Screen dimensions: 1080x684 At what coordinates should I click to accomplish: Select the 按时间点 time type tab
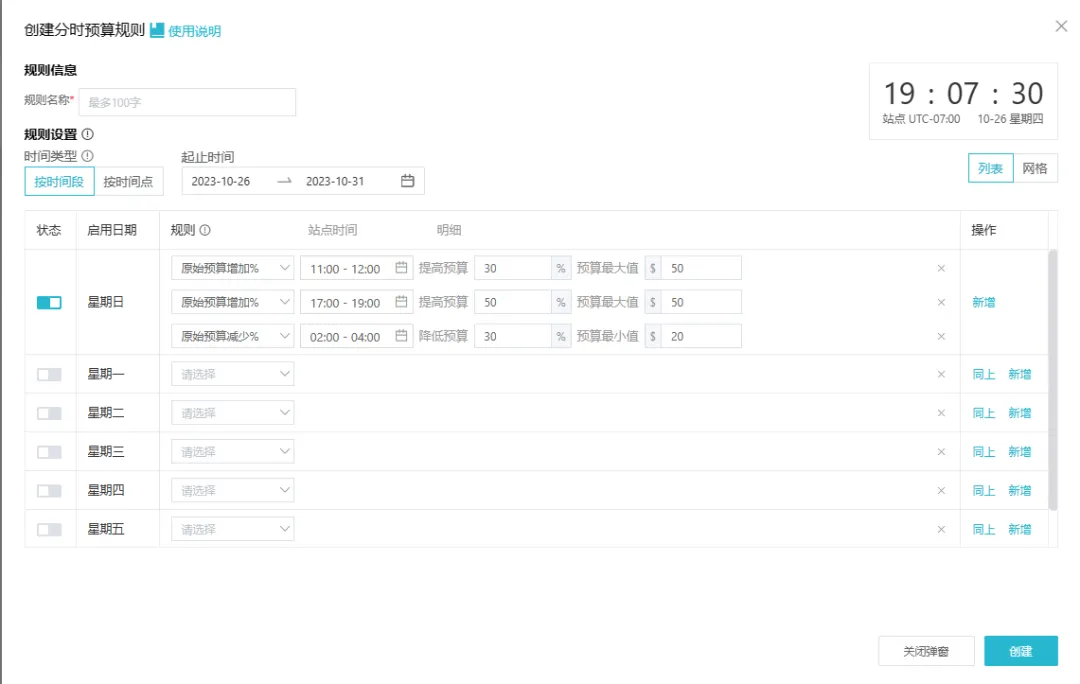click(x=129, y=182)
